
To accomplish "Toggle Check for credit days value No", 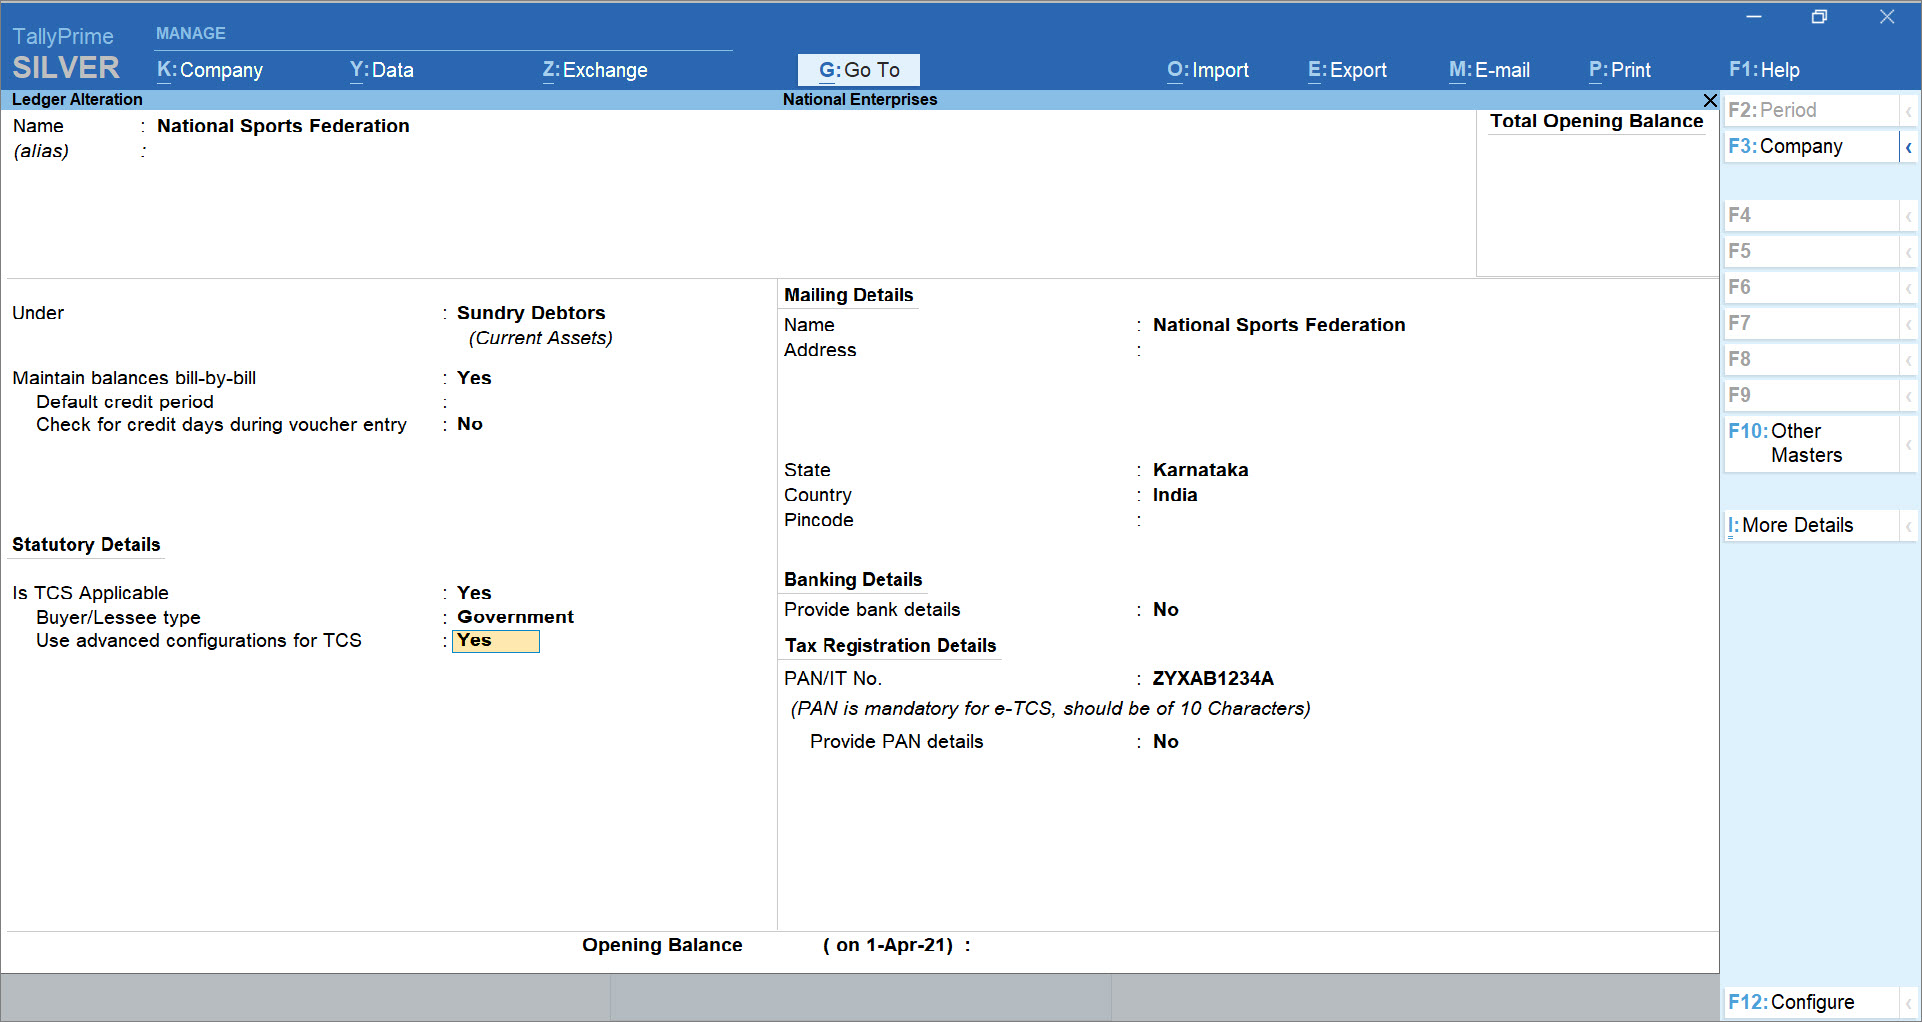I will (x=470, y=424).
